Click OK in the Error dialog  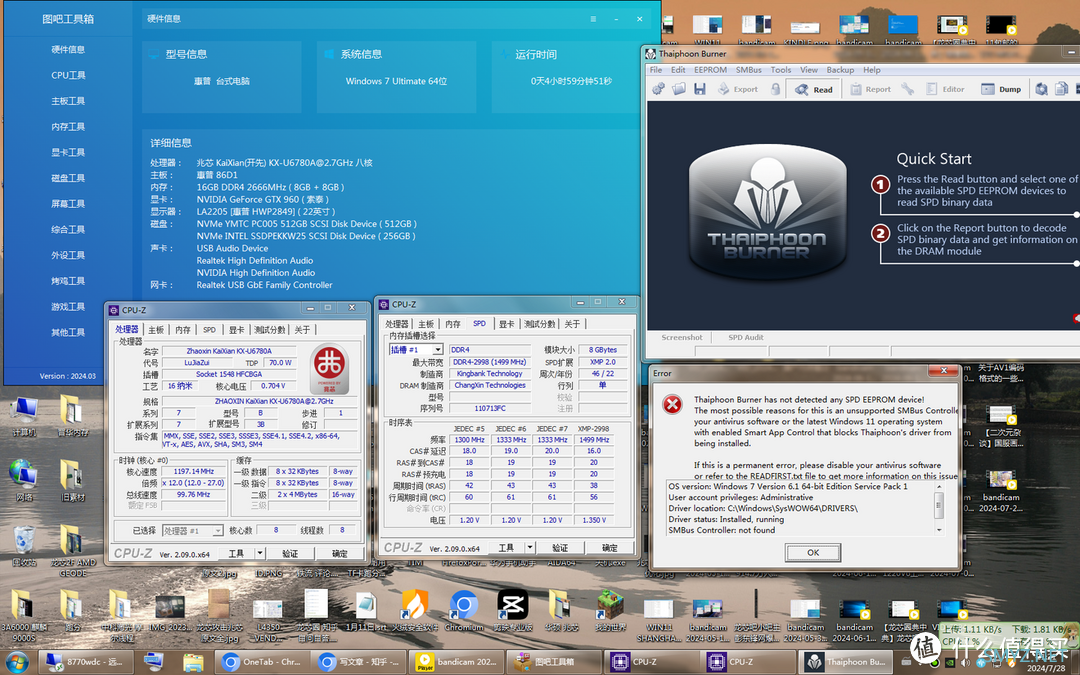[x=813, y=552]
